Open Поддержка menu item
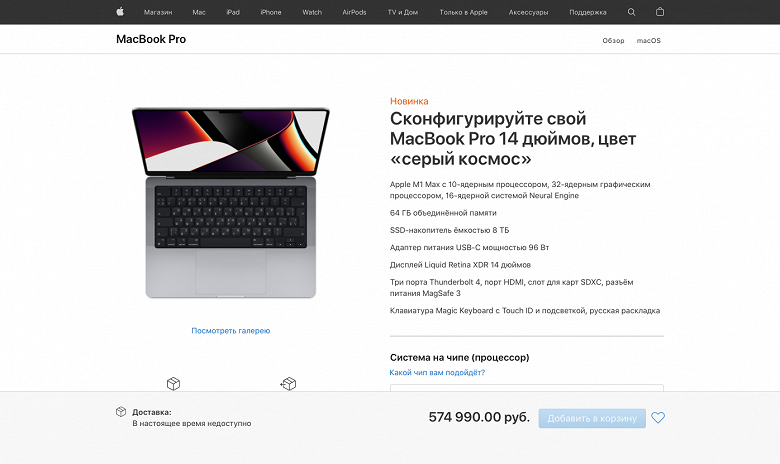Viewport: 780px width, 464px height. (587, 12)
